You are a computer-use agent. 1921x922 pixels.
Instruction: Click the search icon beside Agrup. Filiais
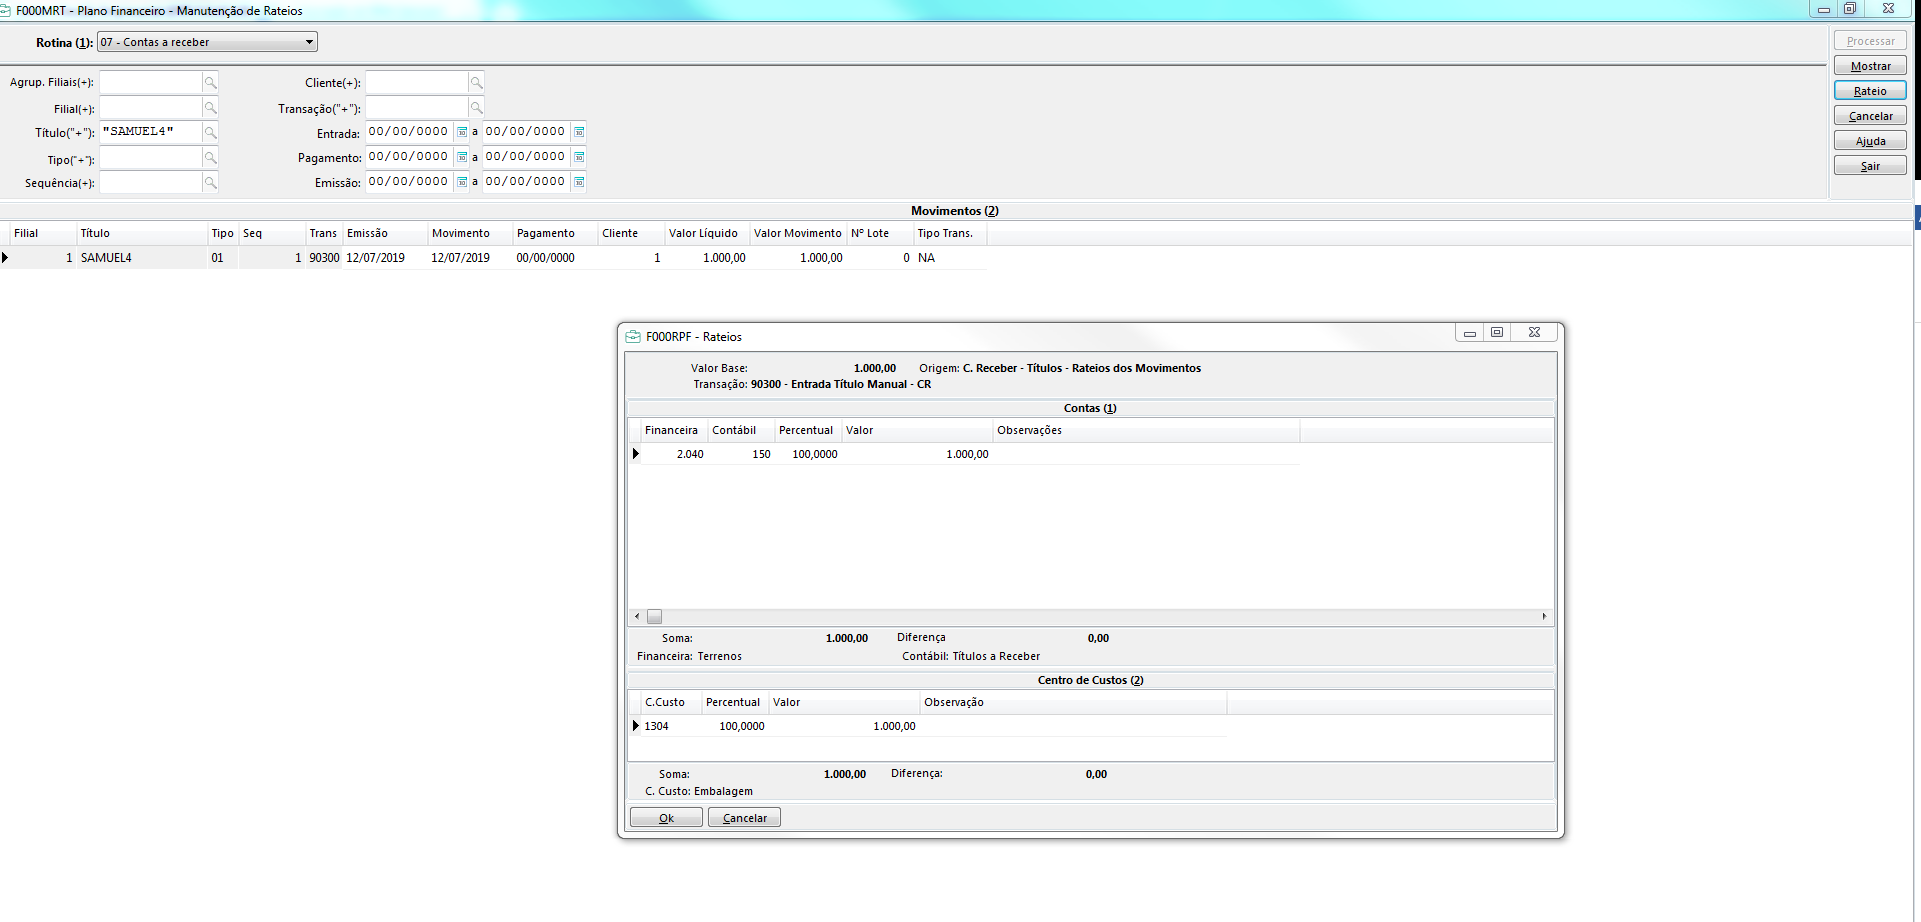(210, 83)
